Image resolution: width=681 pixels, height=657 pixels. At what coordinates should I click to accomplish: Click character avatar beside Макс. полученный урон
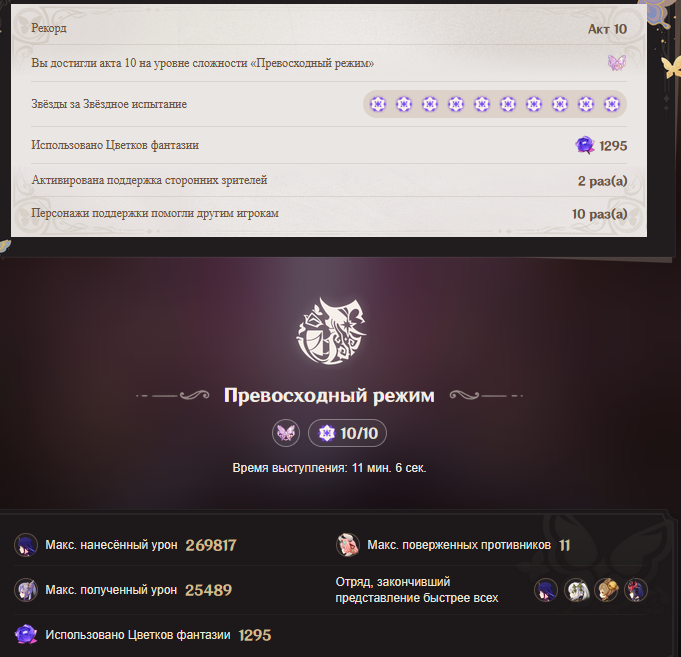click(x=26, y=590)
